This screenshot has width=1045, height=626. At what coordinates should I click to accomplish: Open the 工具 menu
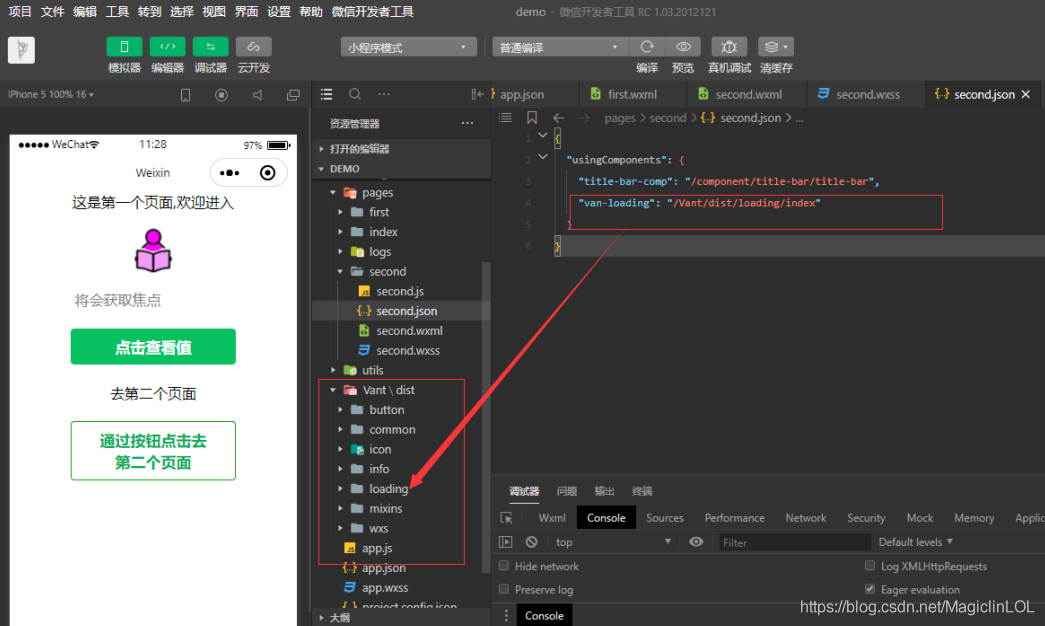coord(117,11)
